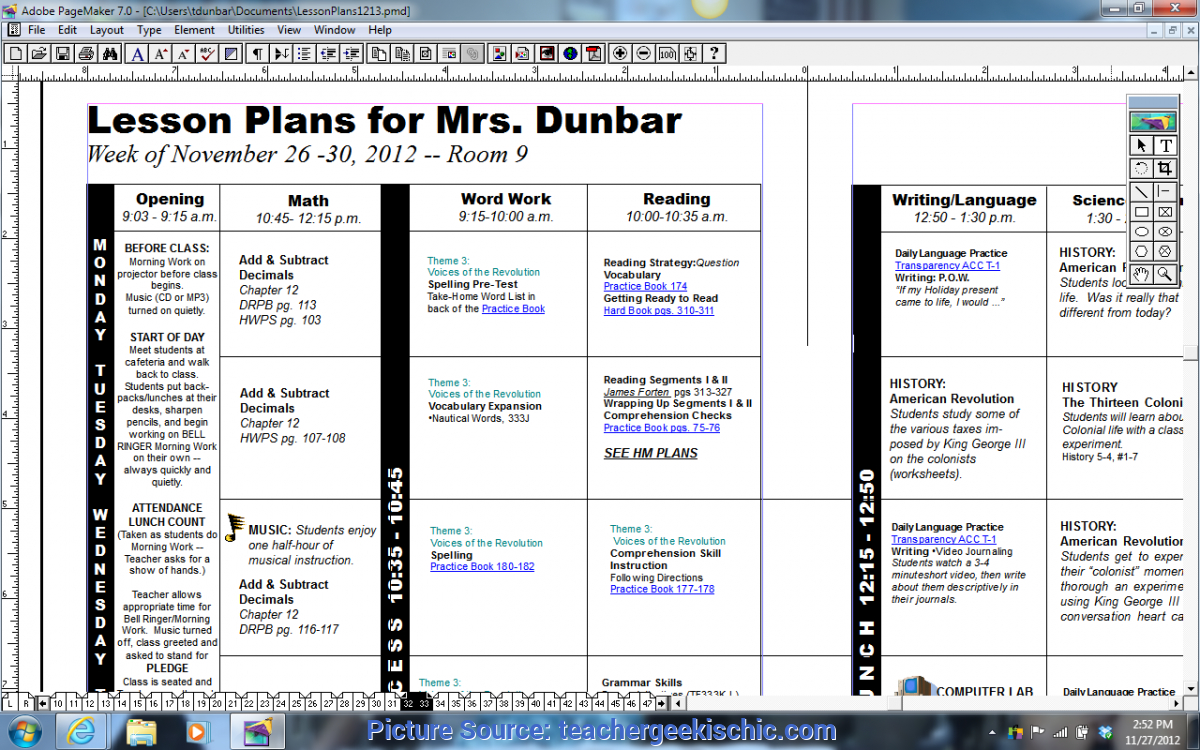Screen dimensions: 1200x750
Task: Select the Constrained Line tool
Action: pos(1165,190)
